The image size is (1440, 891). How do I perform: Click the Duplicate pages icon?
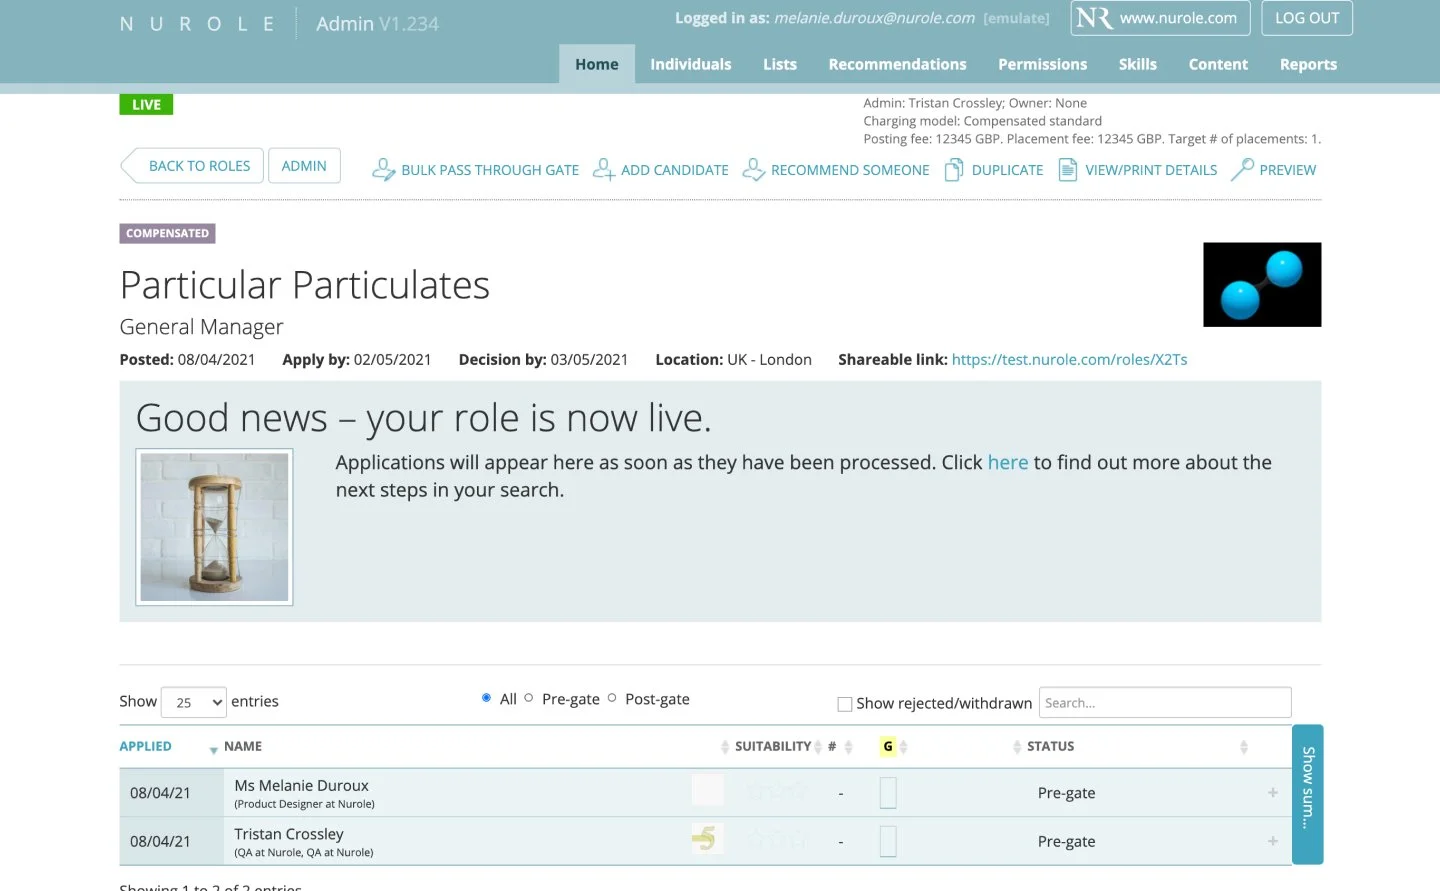tap(955, 170)
